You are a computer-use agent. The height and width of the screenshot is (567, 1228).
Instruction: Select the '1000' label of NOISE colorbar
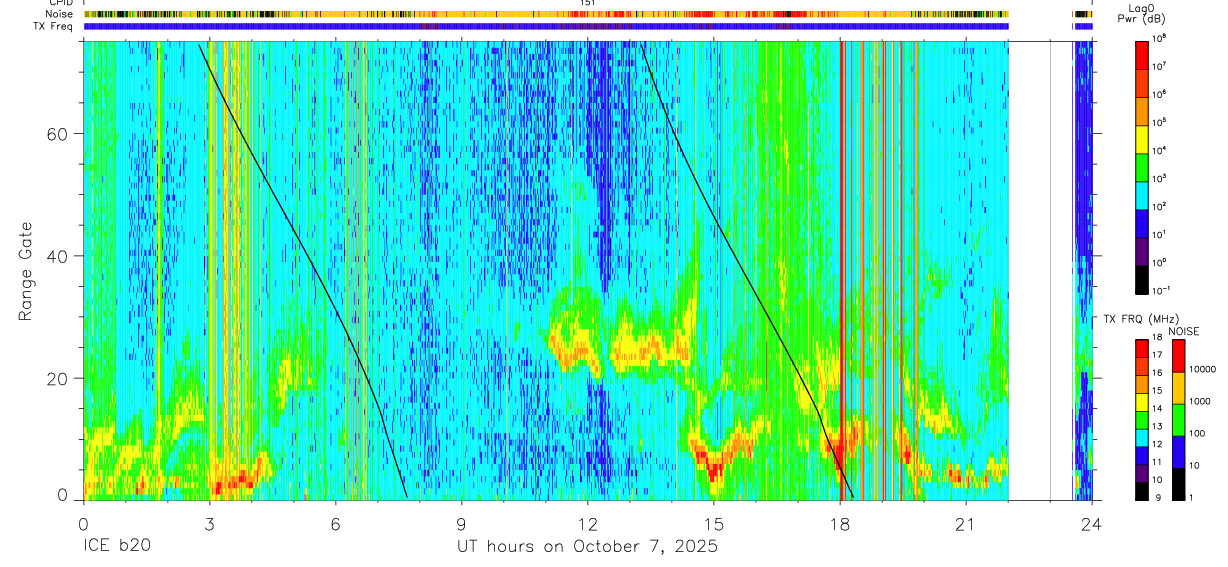coord(1198,402)
